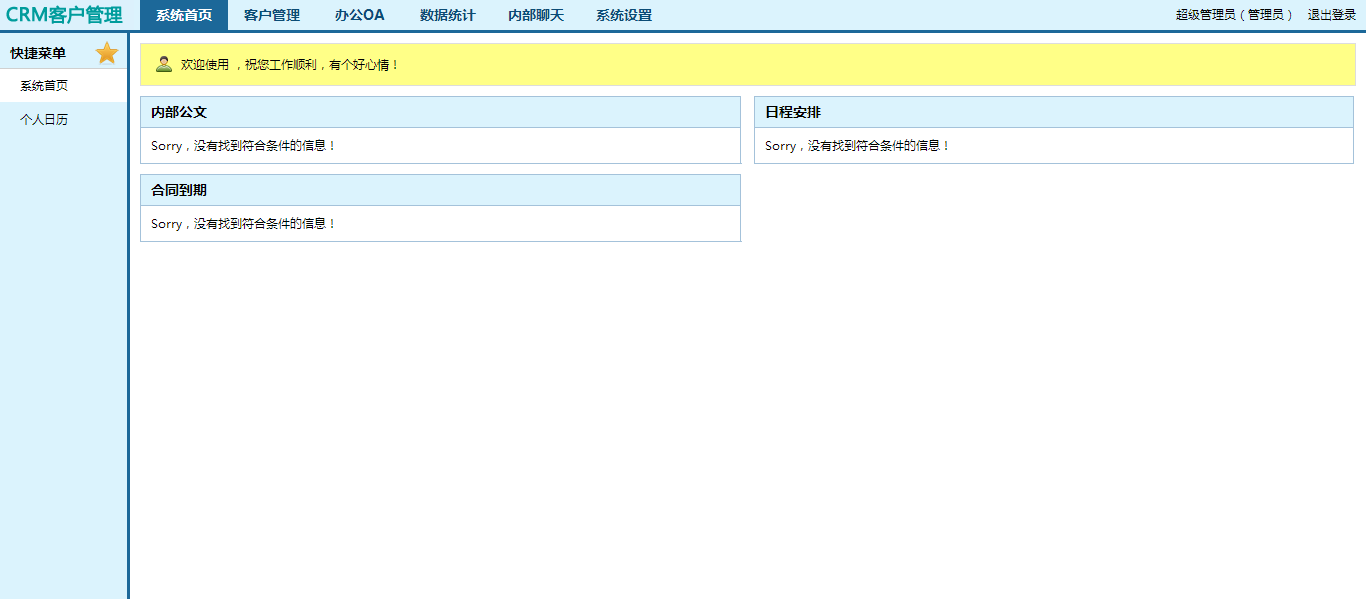Image resolution: width=1366 pixels, height=599 pixels.
Task: Open the 内部聊天 tab
Action: point(536,15)
